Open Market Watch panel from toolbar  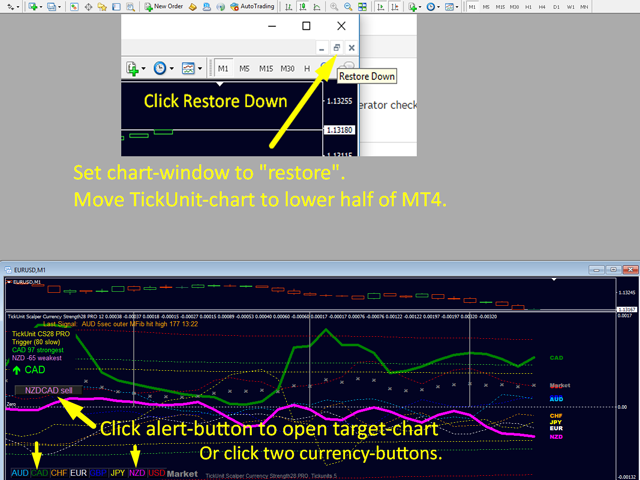pos(74,7)
